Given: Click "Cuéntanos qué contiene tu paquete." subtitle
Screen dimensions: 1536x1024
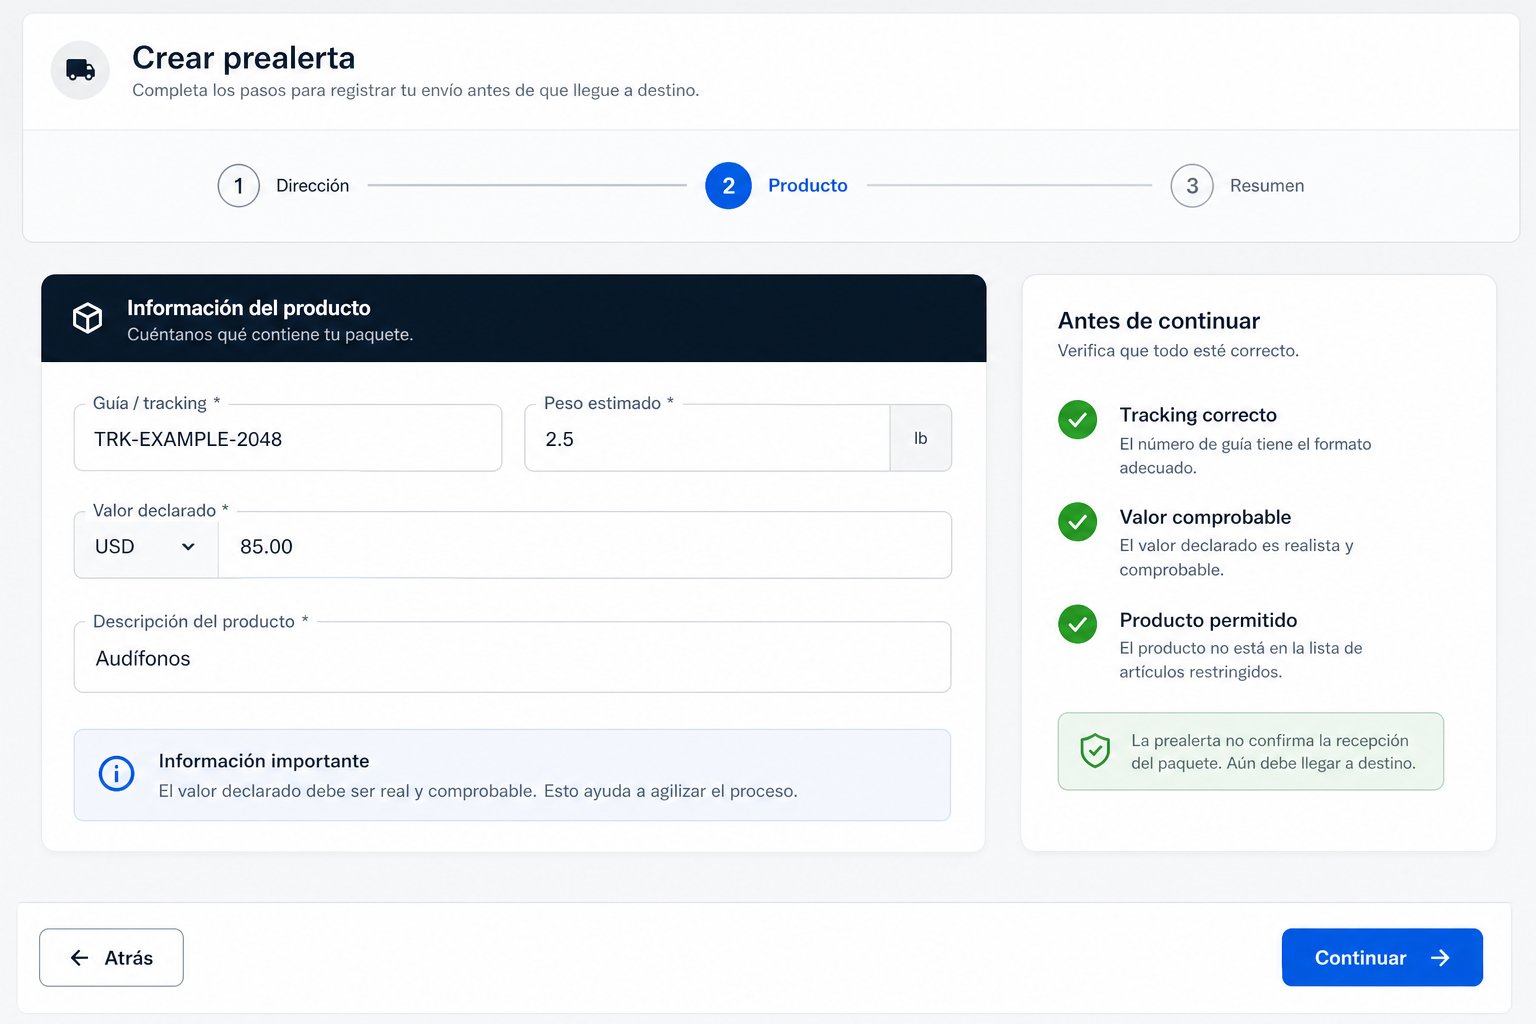Looking at the screenshot, I should tap(270, 335).
